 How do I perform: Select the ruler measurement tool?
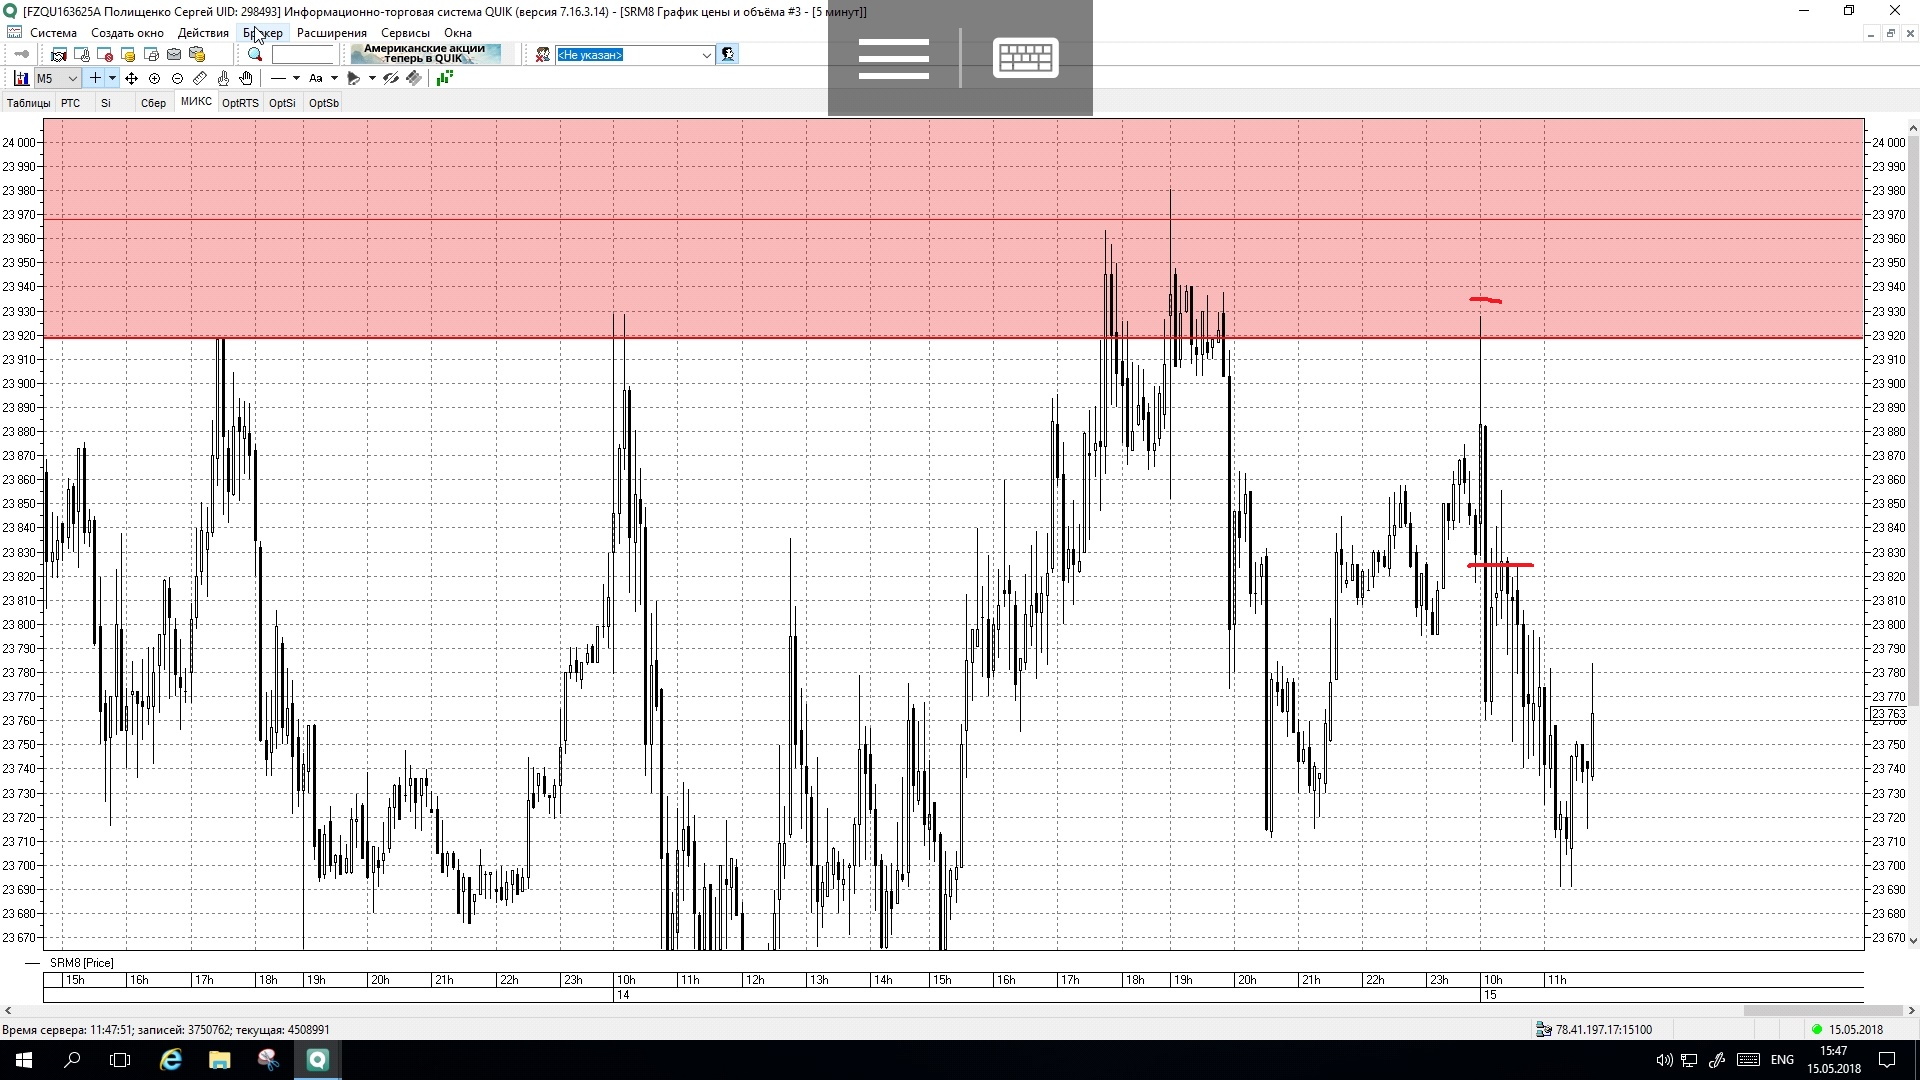pos(200,78)
